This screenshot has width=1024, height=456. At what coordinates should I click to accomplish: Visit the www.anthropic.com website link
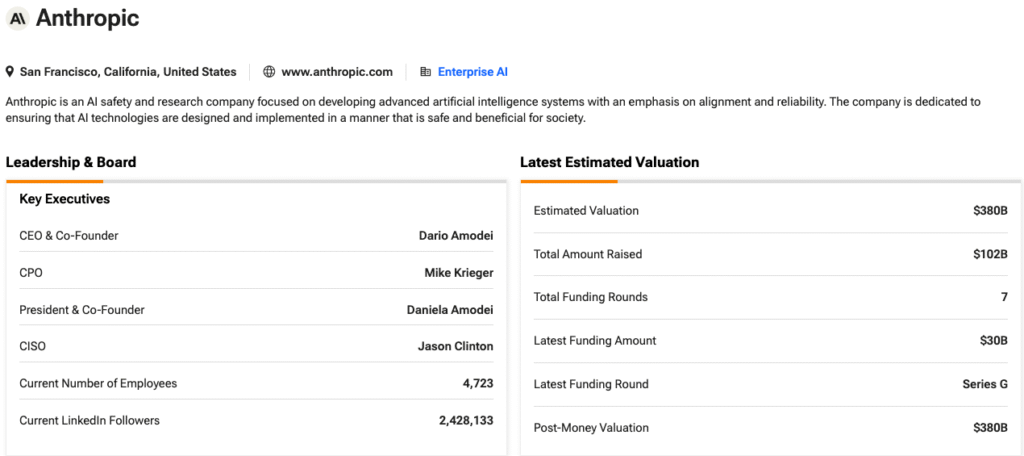pos(336,72)
